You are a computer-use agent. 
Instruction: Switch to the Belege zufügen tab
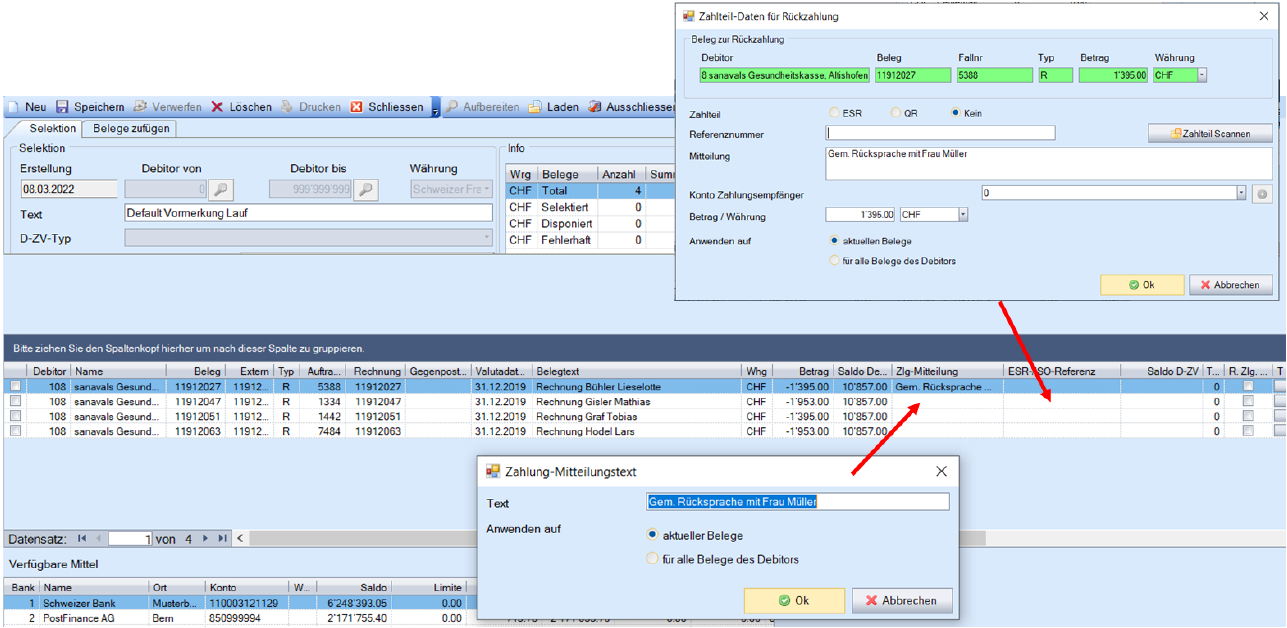pos(131,129)
